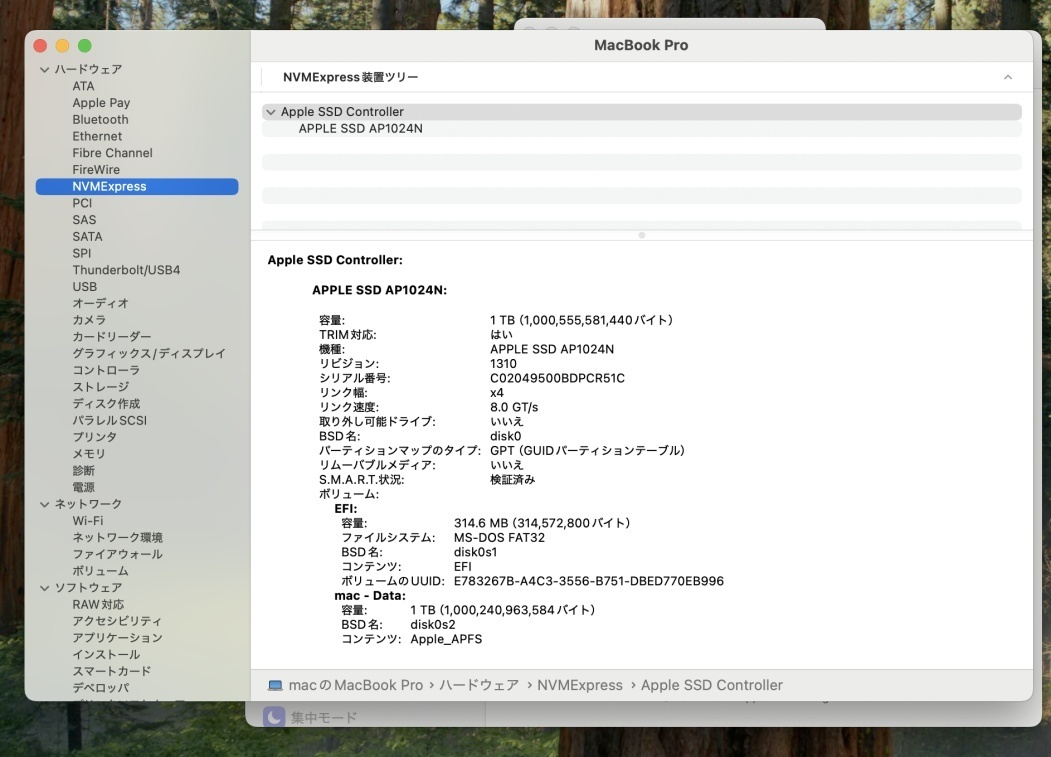
Task: Click the NVMExpress装置ツリー sort chevron
Action: [1007, 77]
